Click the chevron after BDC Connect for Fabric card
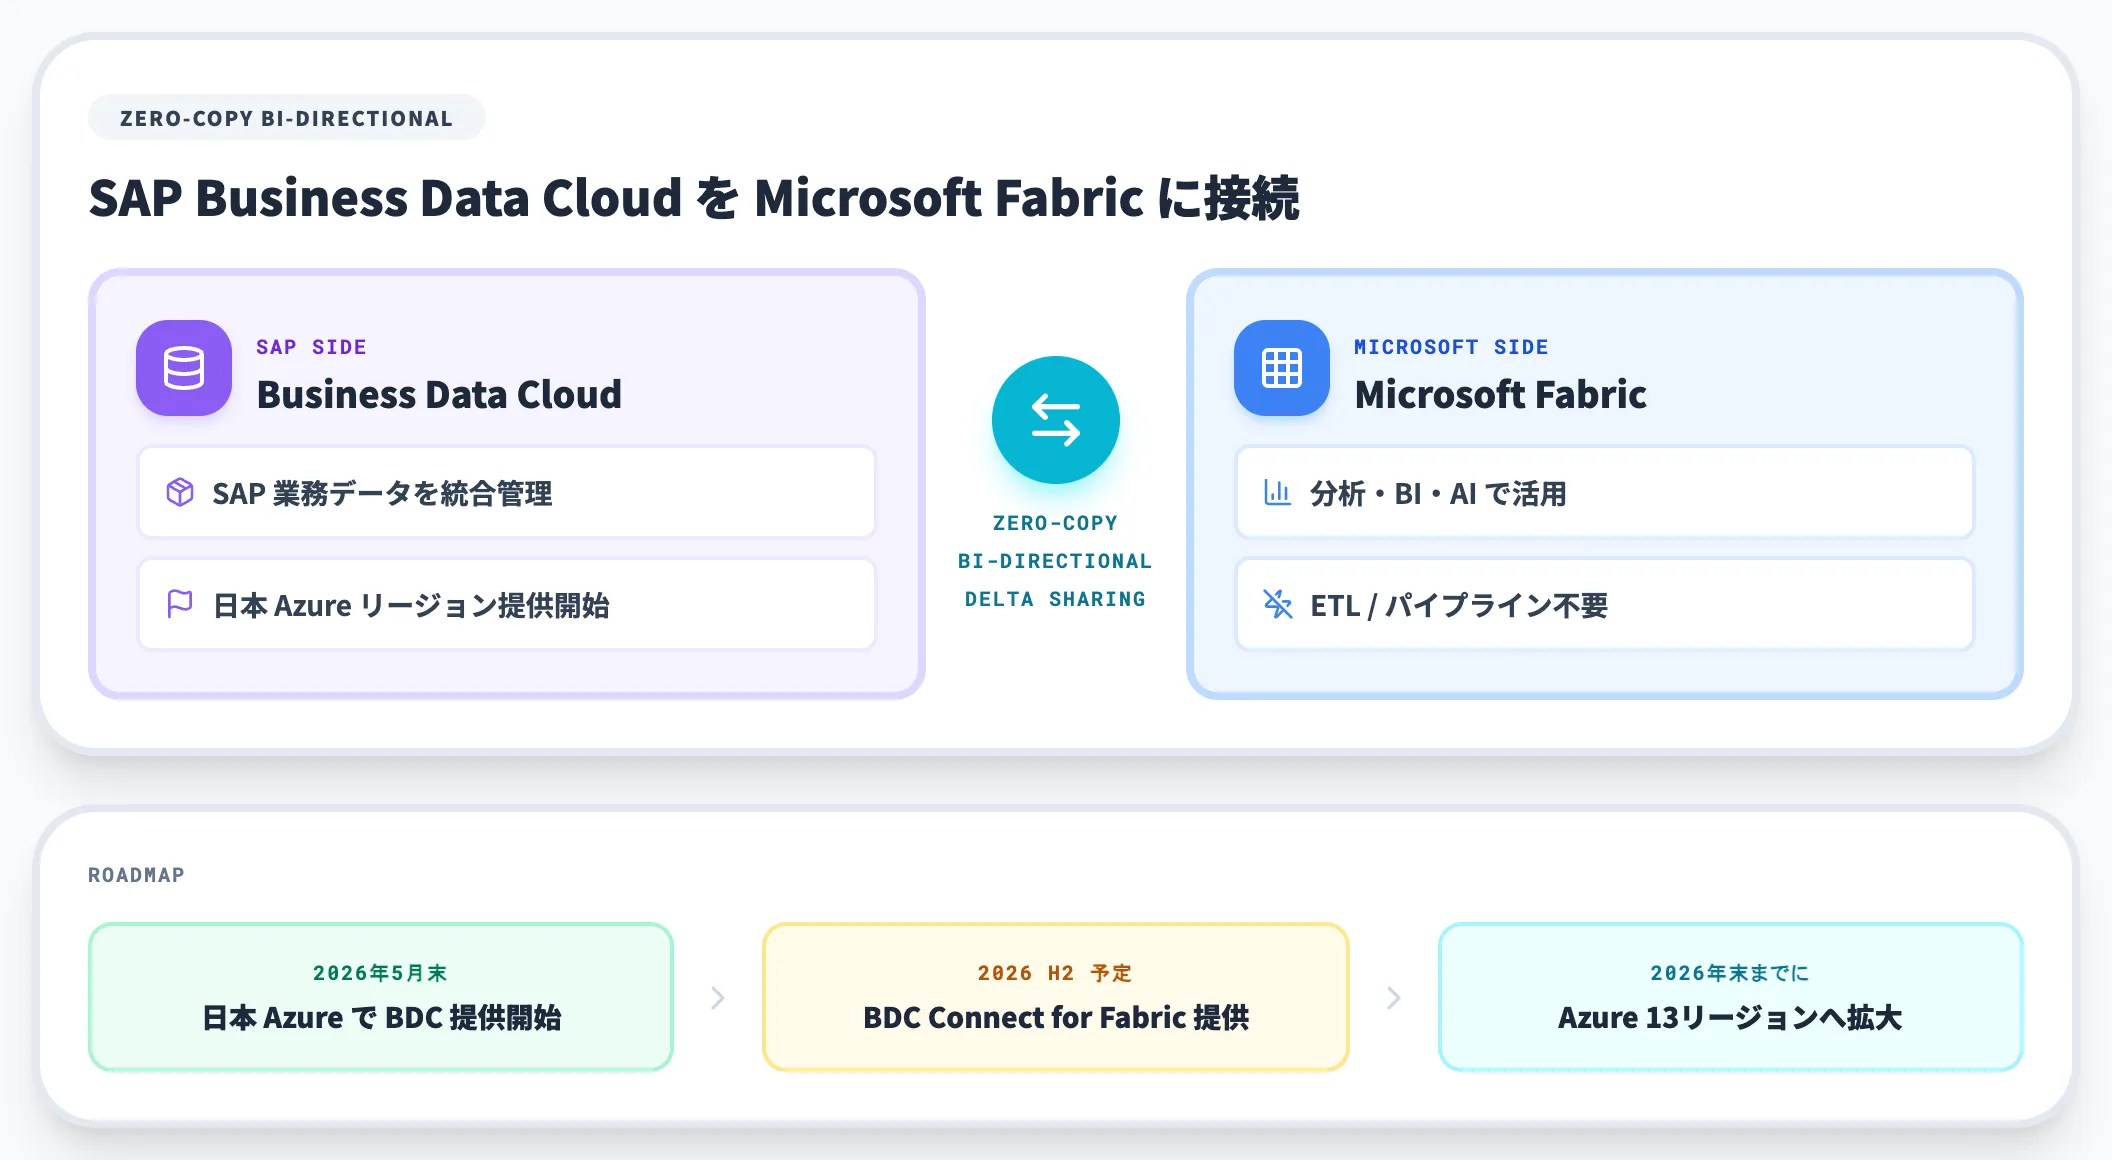The width and height of the screenshot is (2112, 1160). (x=1394, y=998)
